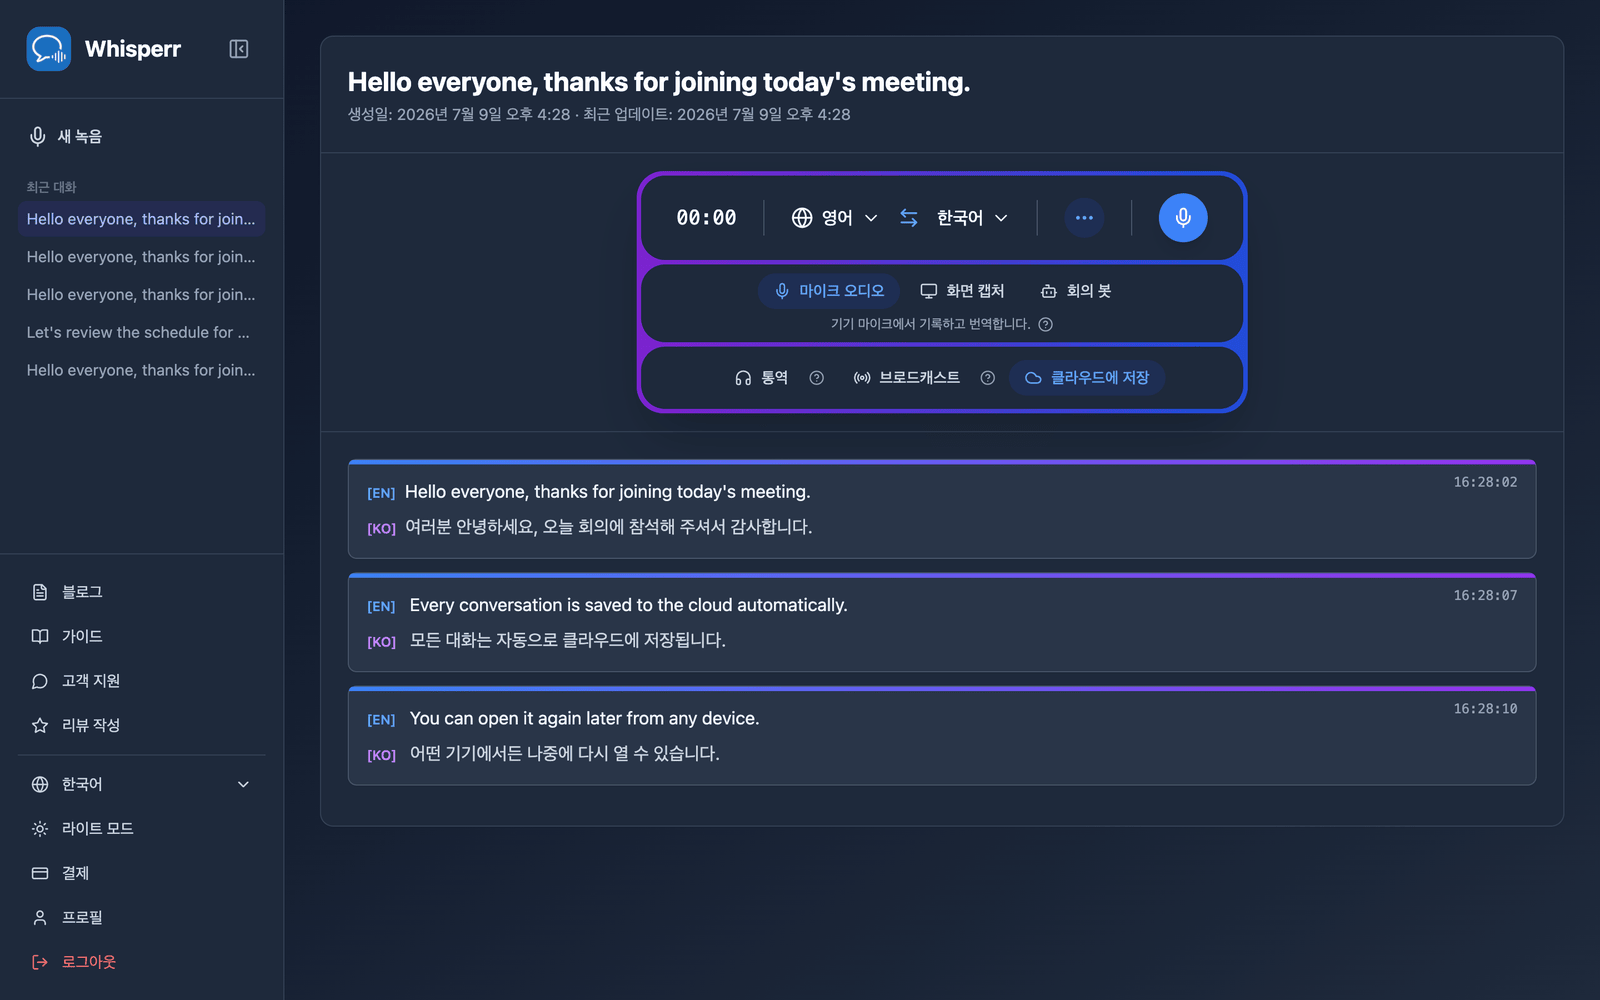This screenshot has width=1600, height=1000.
Task: Open the target language 한국어 dropdown in the recorder
Action: pos(972,218)
